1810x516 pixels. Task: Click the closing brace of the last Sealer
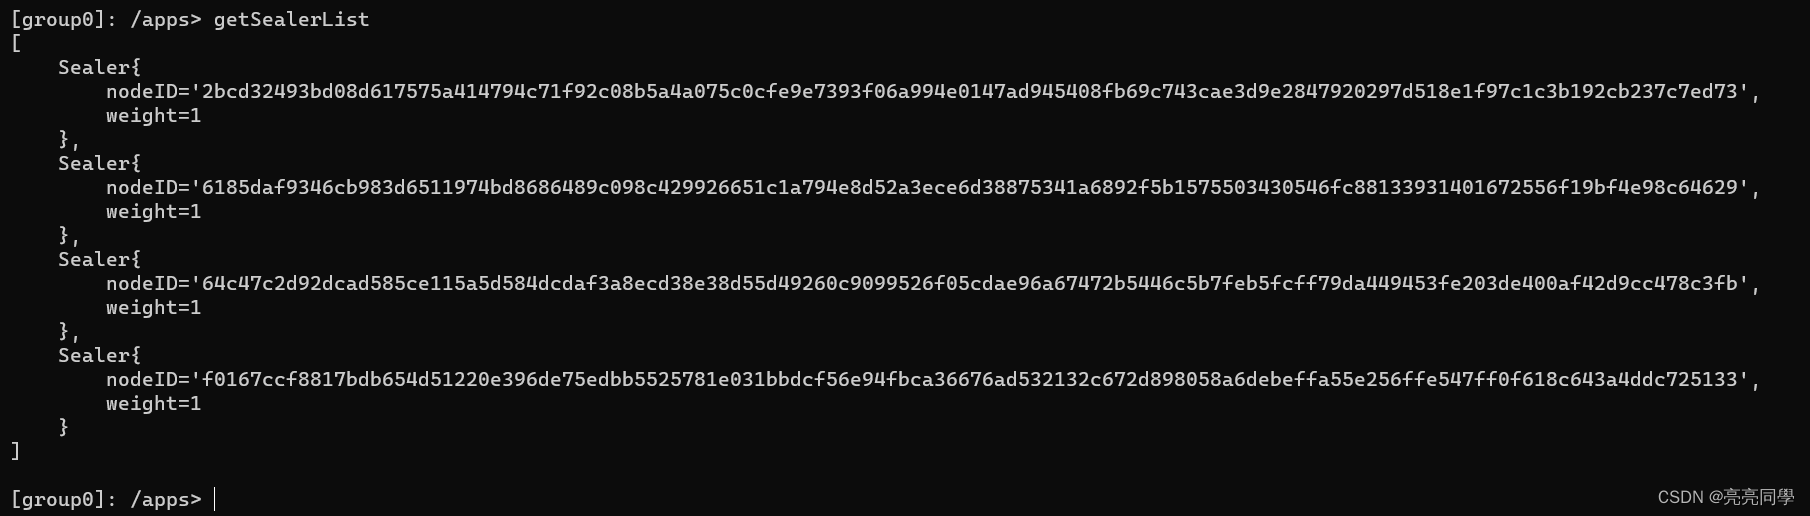64,427
